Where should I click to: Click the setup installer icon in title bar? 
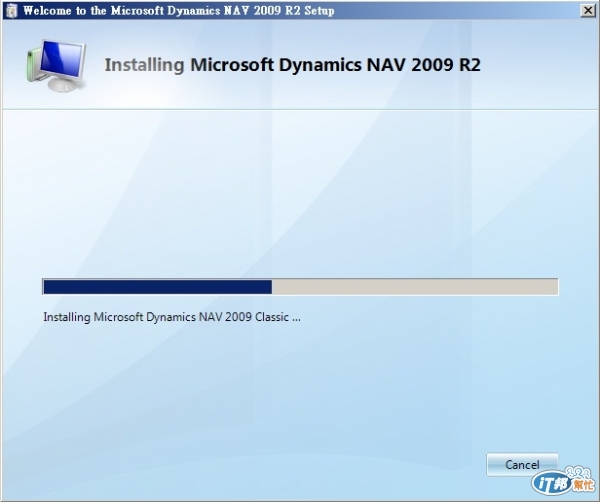click(12, 10)
